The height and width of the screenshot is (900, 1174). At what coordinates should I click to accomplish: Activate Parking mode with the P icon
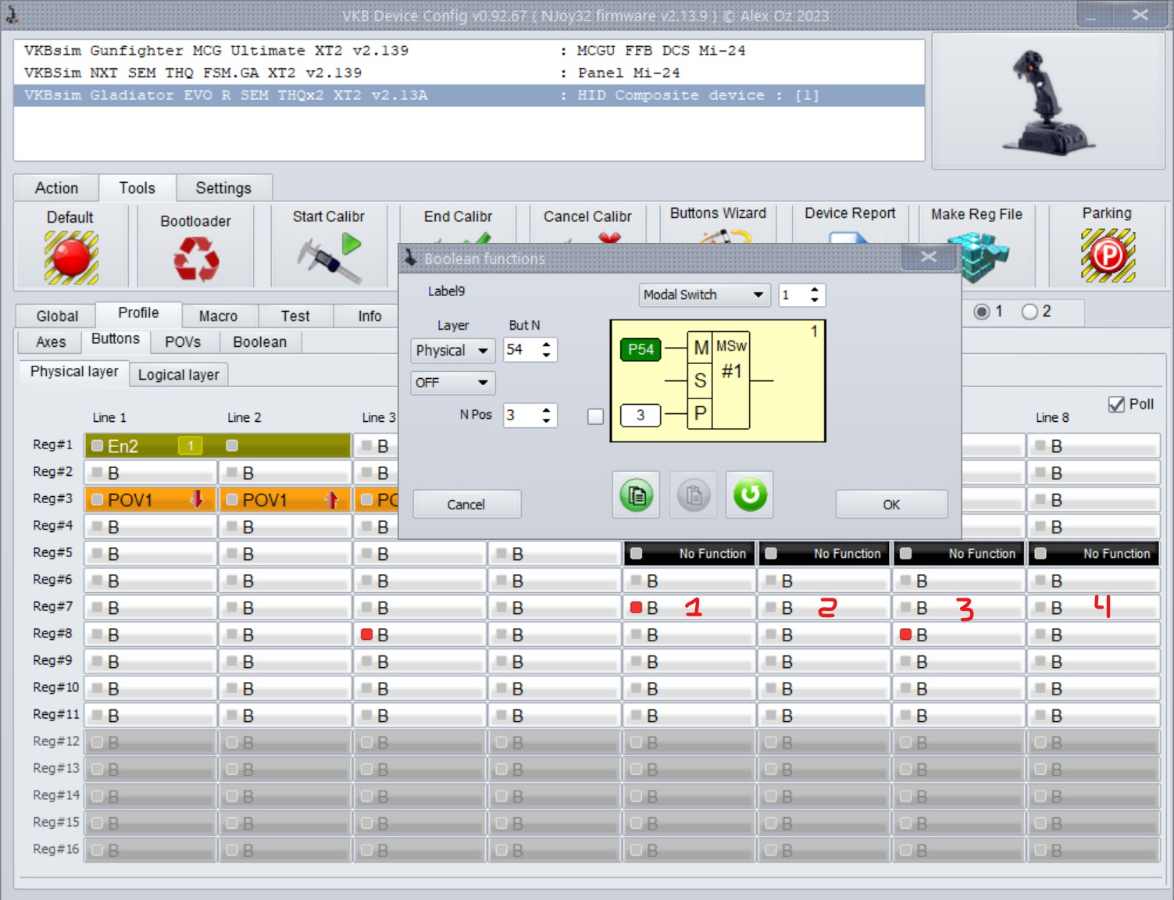[x=1107, y=257]
